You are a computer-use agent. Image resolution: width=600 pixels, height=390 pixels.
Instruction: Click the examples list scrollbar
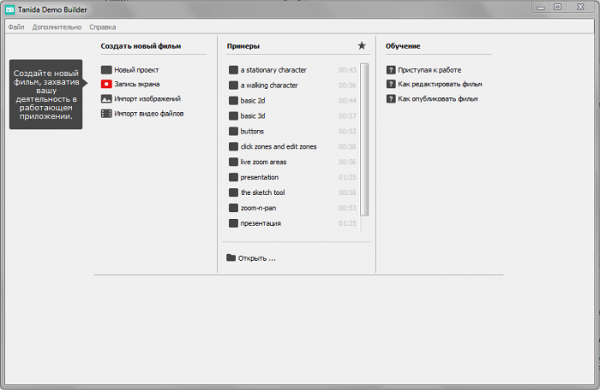[365, 140]
